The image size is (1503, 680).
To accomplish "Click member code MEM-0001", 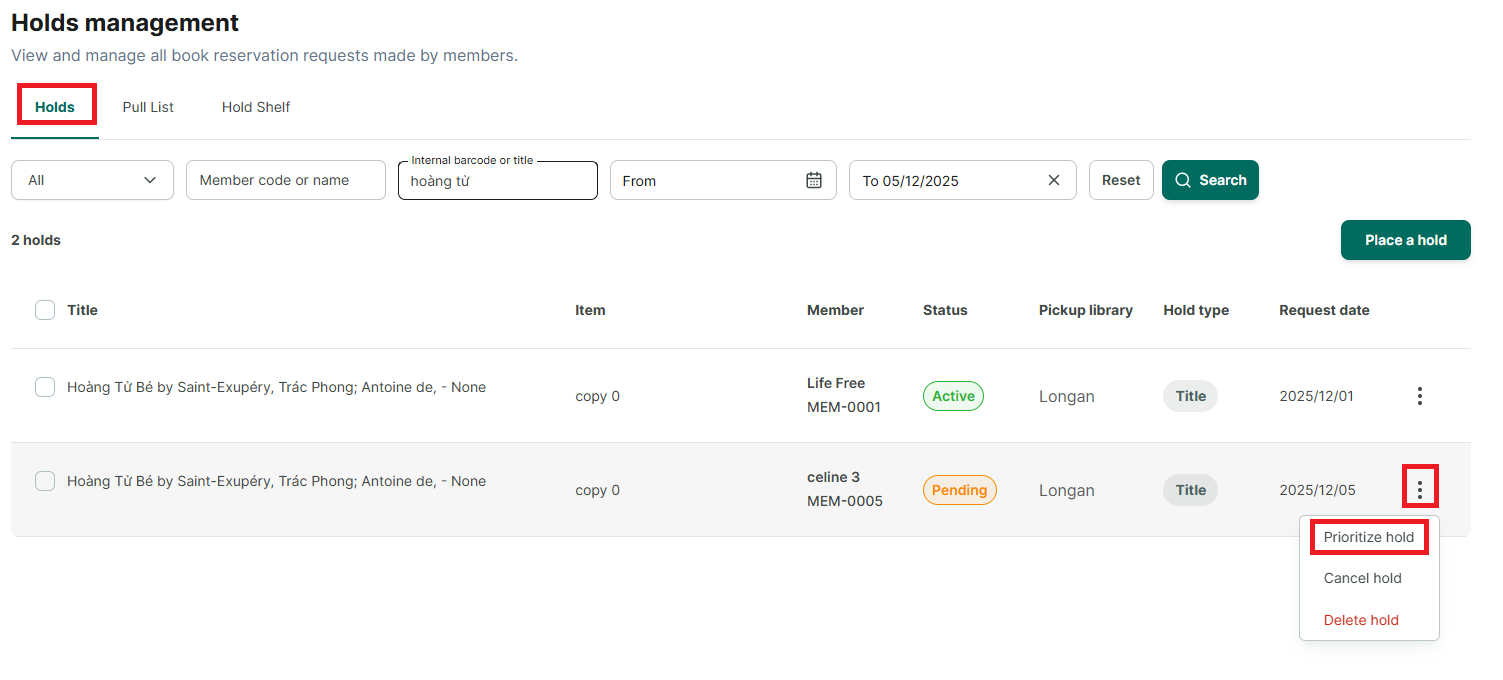I will (844, 407).
